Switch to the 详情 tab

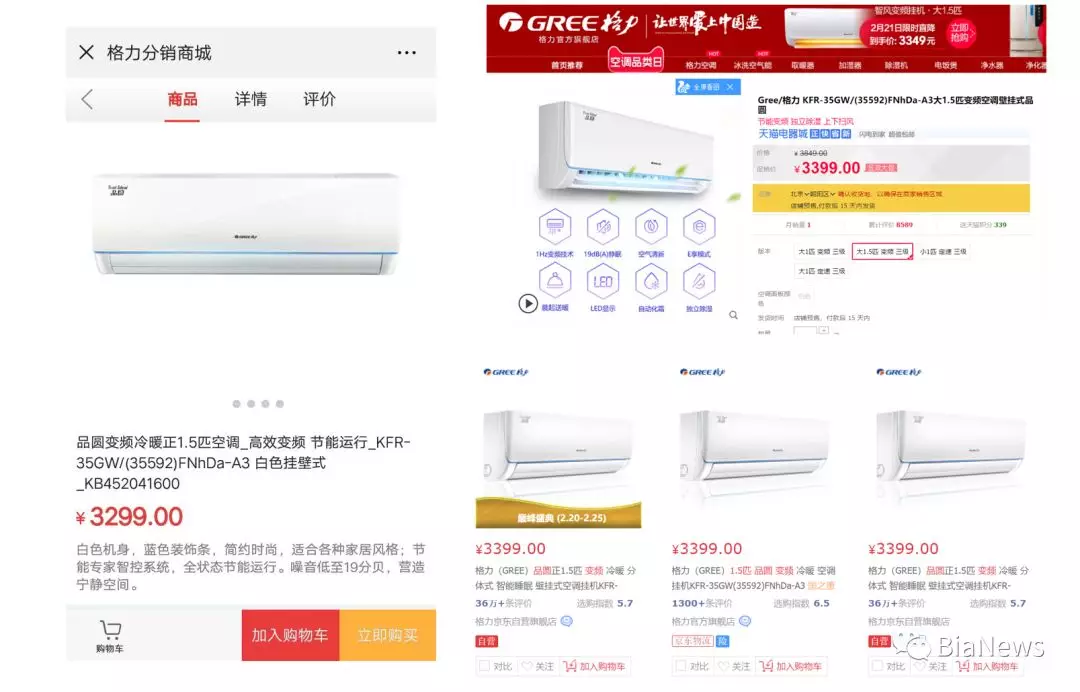[x=251, y=99]
